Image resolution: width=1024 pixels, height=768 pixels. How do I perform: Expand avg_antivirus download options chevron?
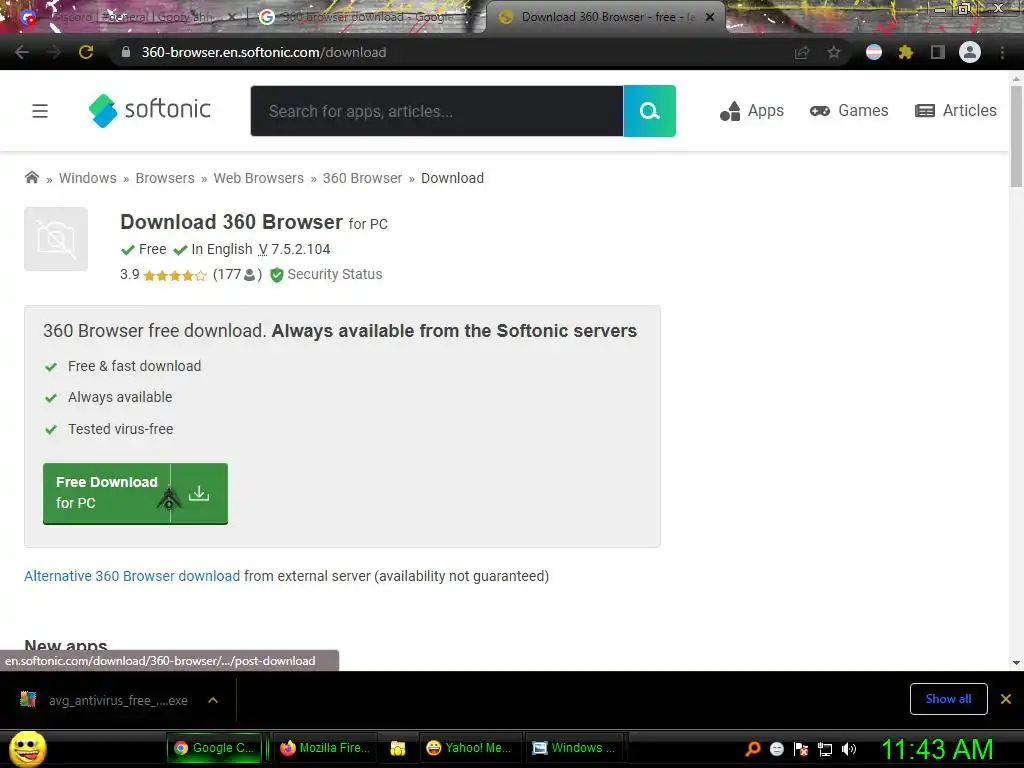(x=213, y=700)
